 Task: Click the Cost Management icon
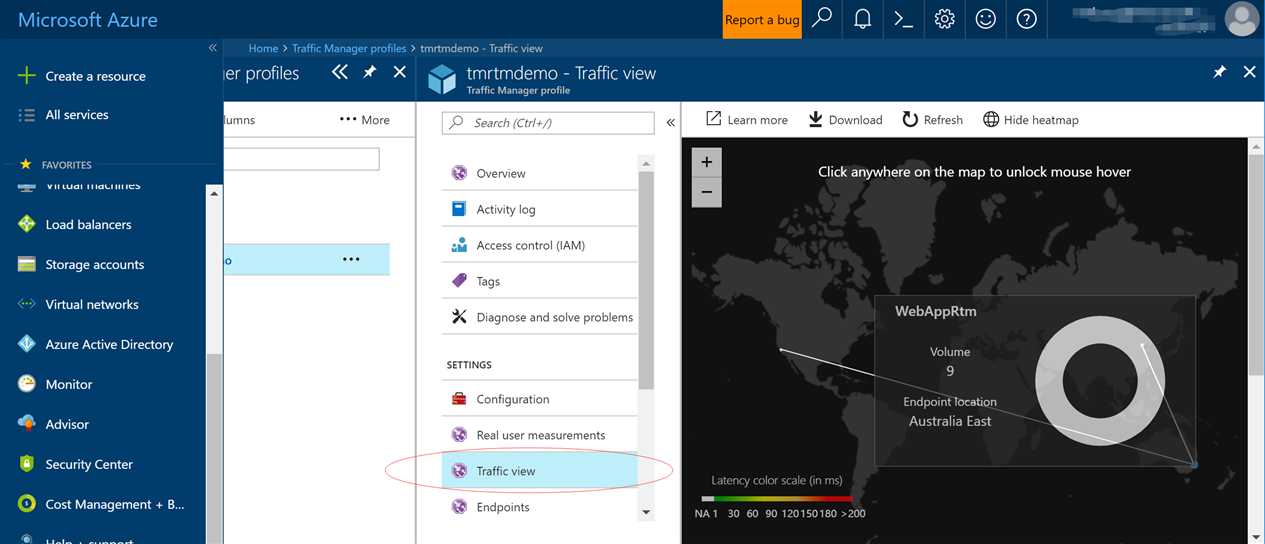[27, 504]
